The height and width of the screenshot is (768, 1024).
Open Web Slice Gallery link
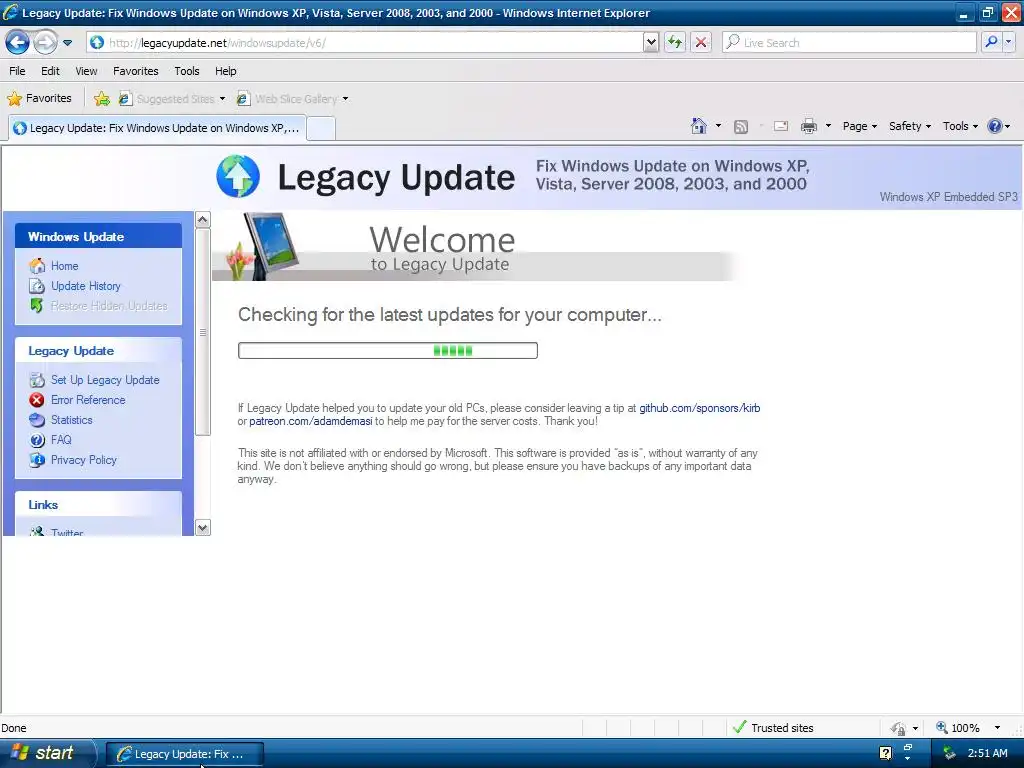point(287,99)
